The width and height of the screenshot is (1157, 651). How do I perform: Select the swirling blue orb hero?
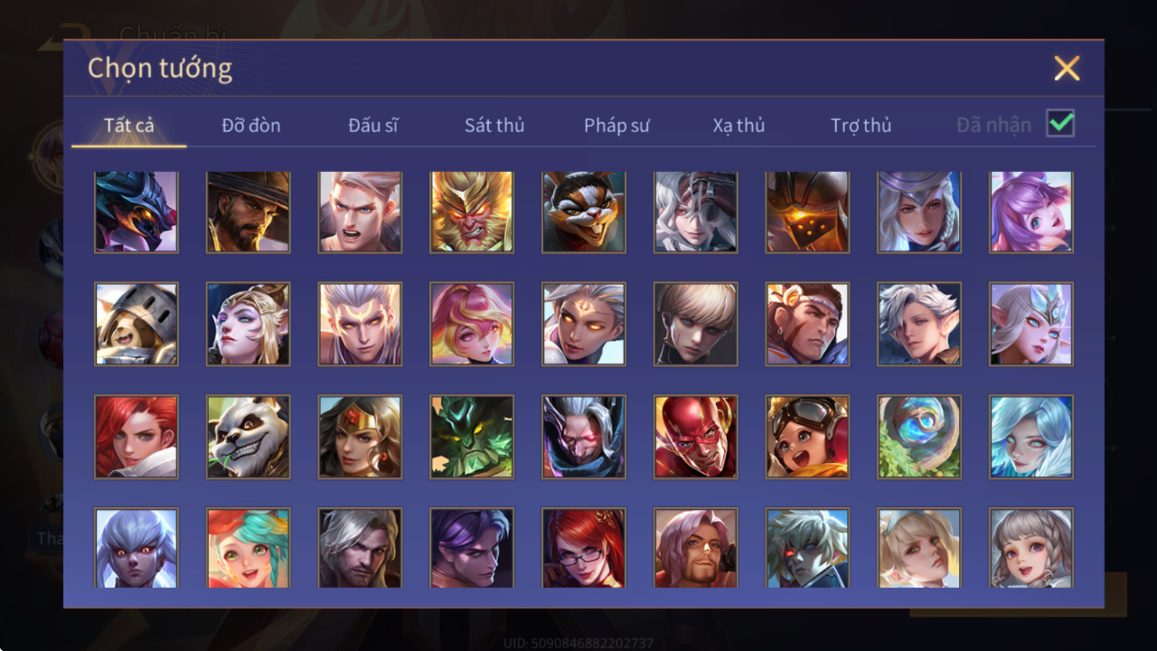pos(919,436)
